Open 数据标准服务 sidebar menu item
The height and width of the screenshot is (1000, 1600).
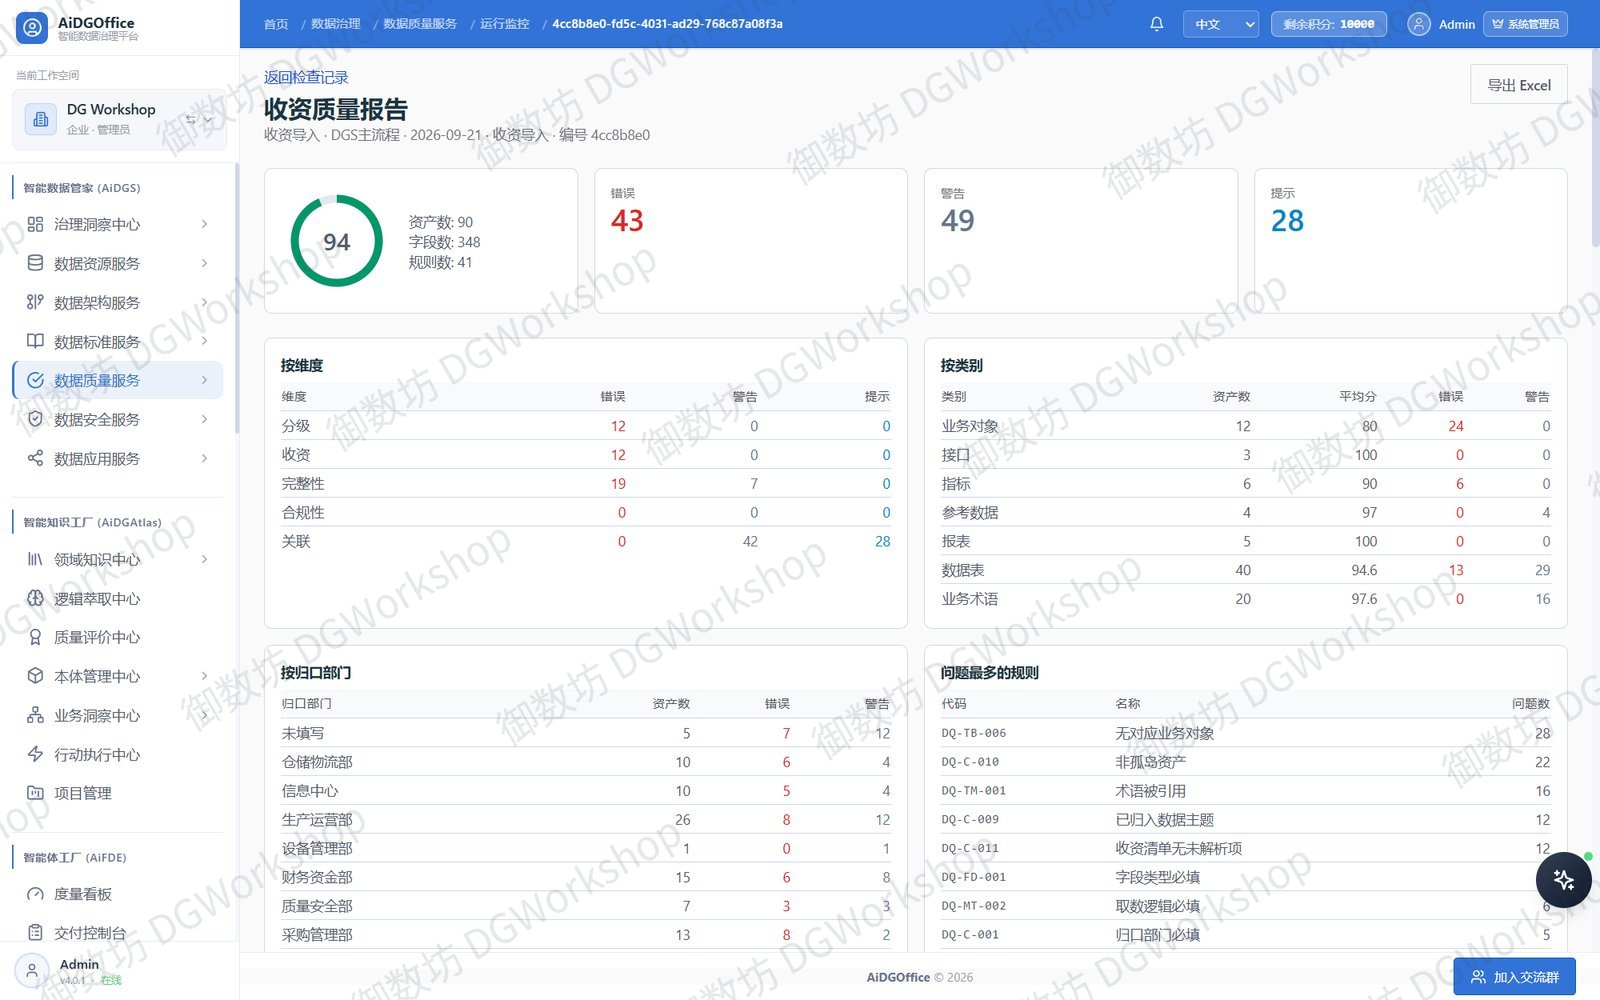118,341
